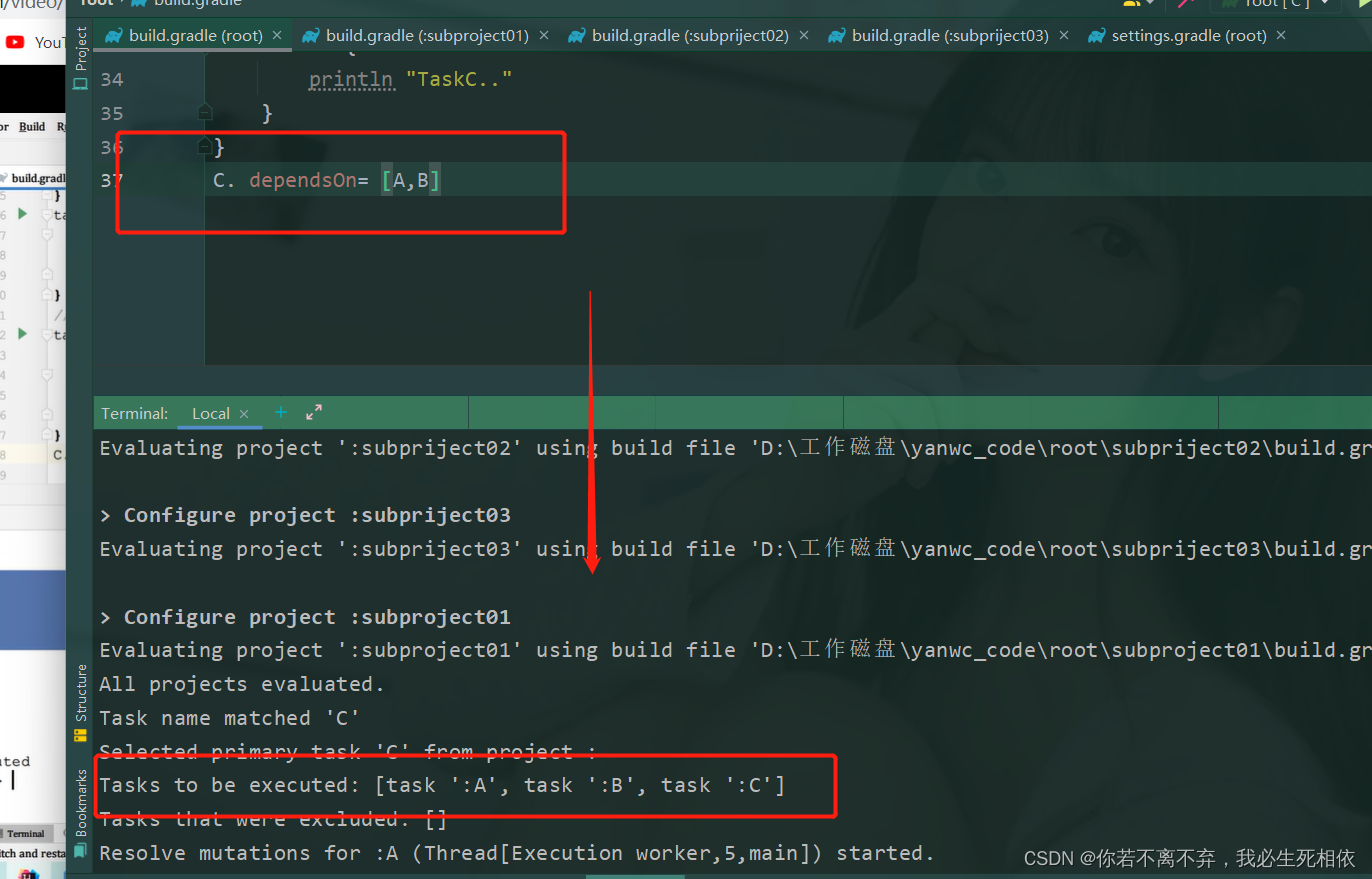
Task: Click 'Resolve mutations for :A' terminal line
Action: tap(517, 853)
